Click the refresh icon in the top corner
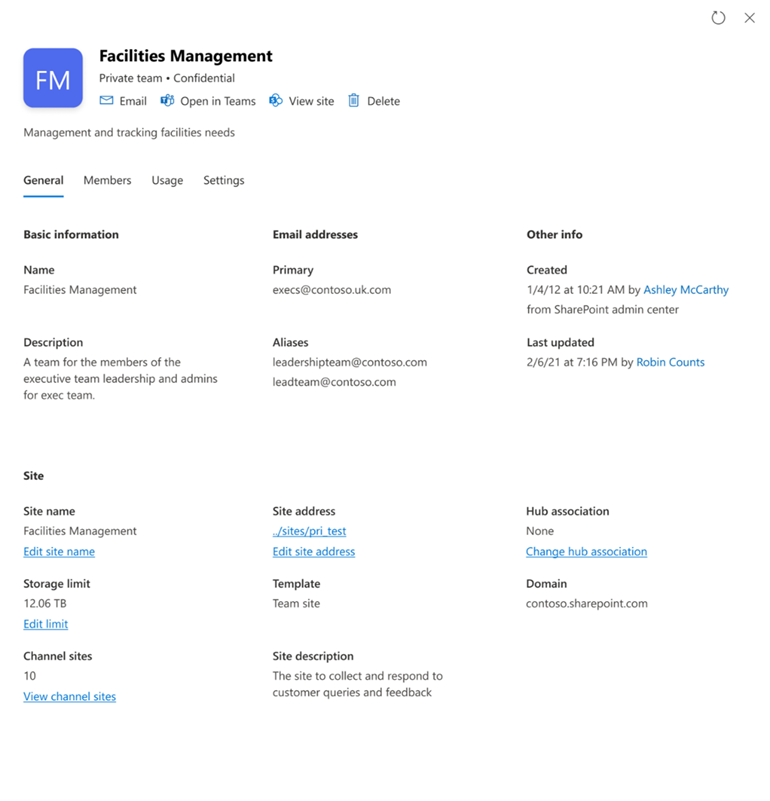 coord(718,18)
